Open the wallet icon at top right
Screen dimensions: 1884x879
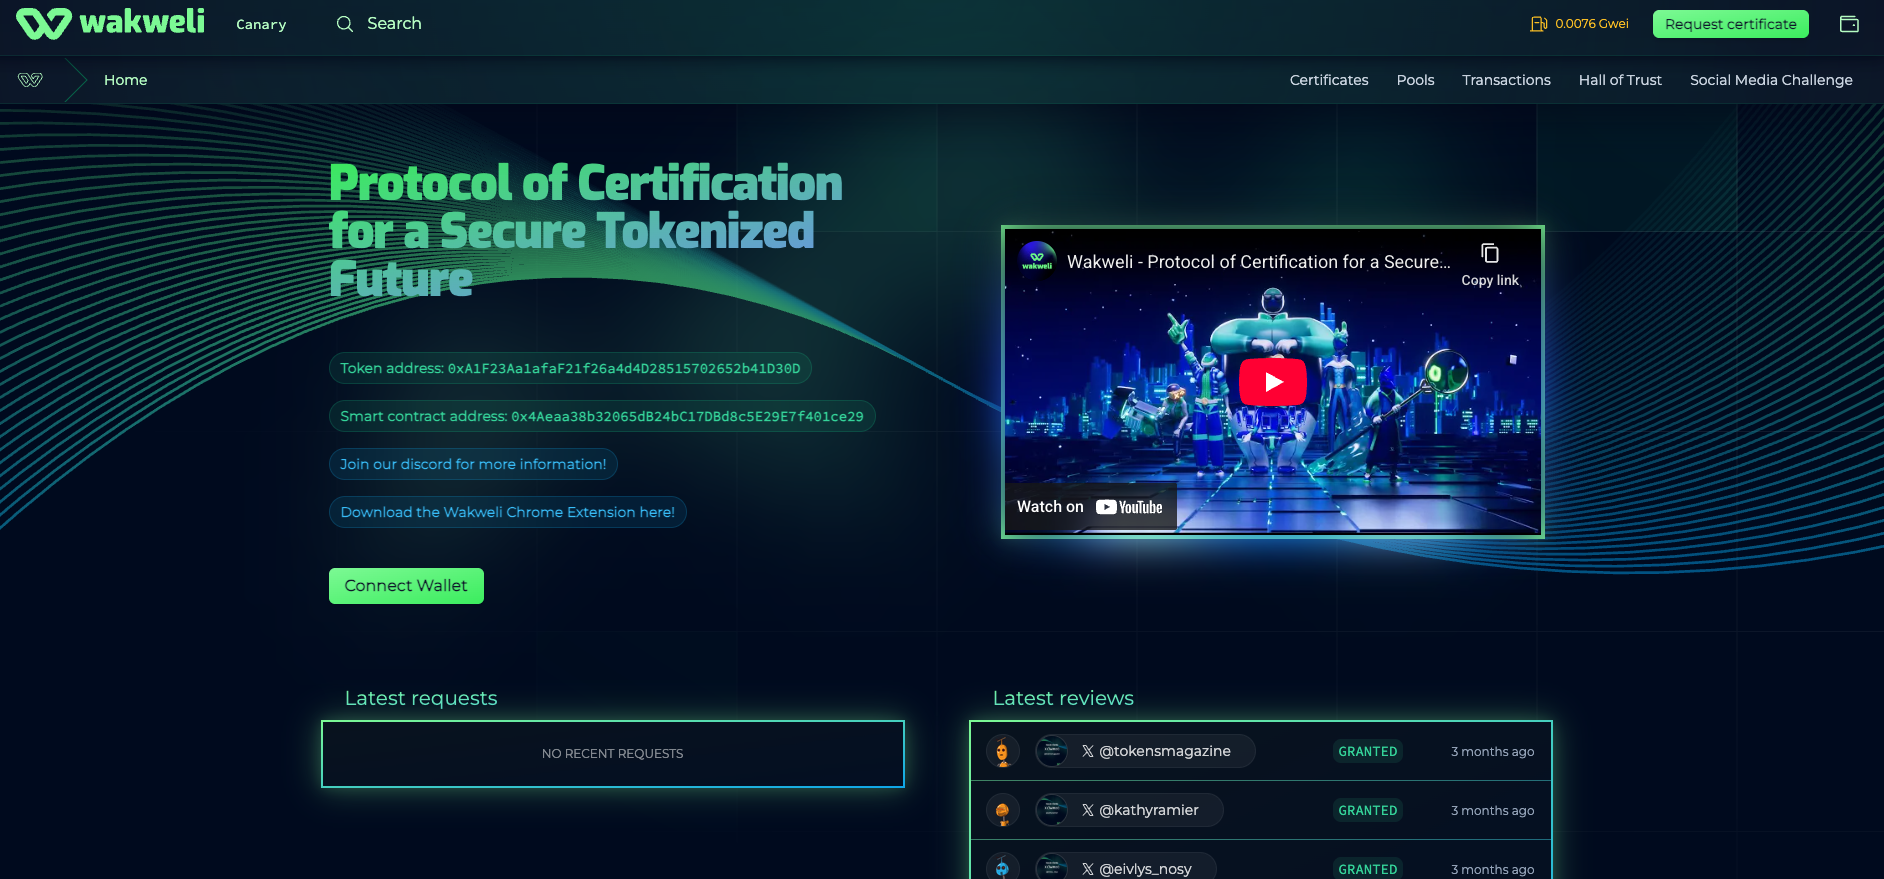(x=1849, y=24)
